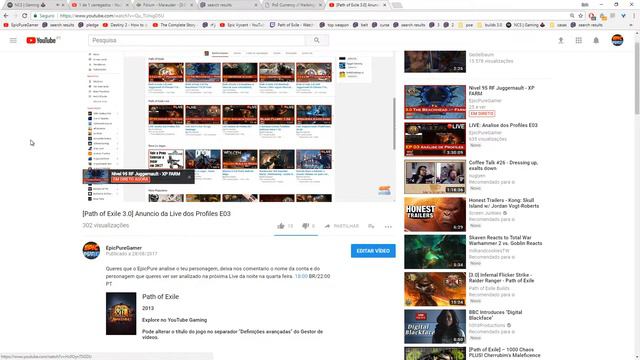Open BBC Introduces Digital Blackface video

tap(435, 327)
